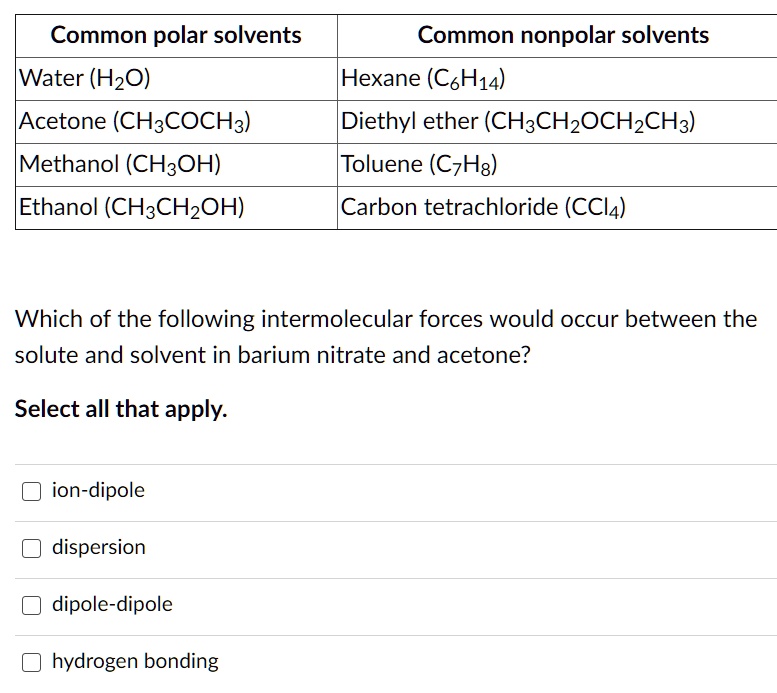Click the "dispersion" answer label text
Screen dimensions: 777x693
[99, 547]
